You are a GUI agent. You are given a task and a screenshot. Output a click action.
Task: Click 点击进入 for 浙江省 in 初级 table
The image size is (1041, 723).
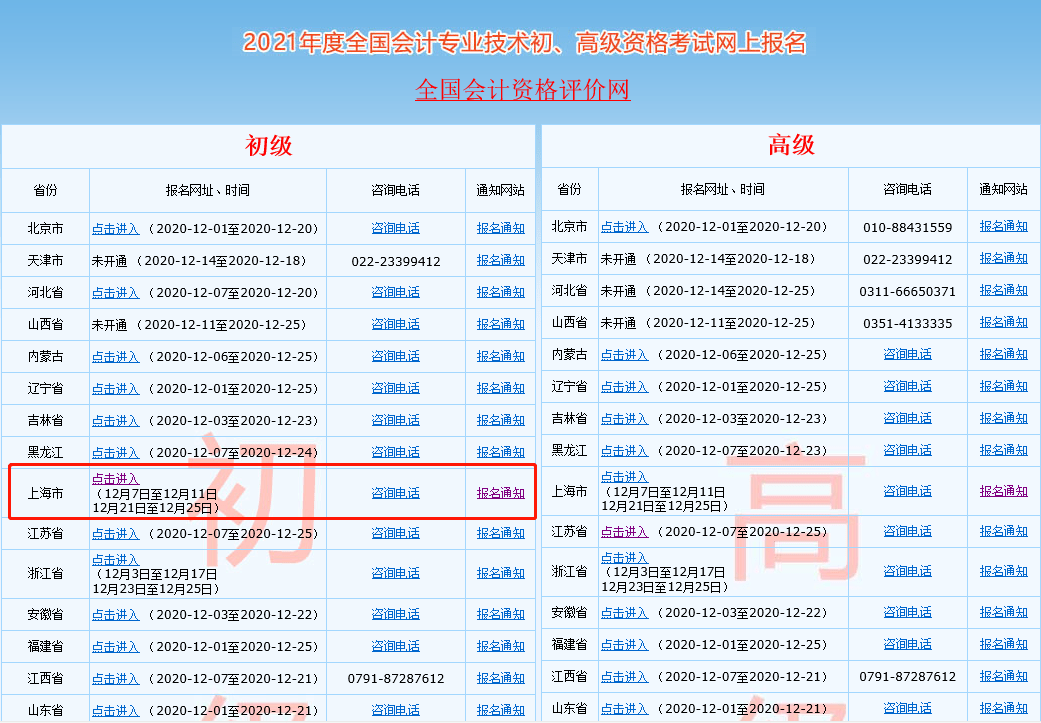pyautogui.click(x=116, y=560)
